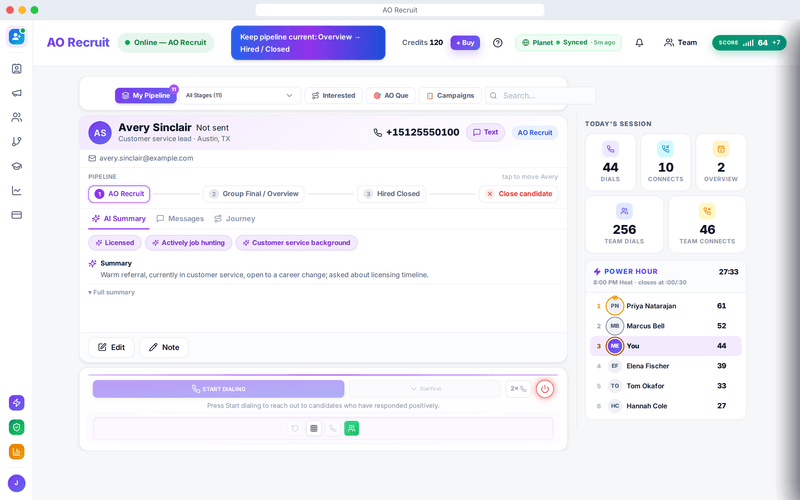The width and height of the screenshot is (800, 500).
Task: Click the redo arrow icon in dialer bar
Action: point(294,429)
